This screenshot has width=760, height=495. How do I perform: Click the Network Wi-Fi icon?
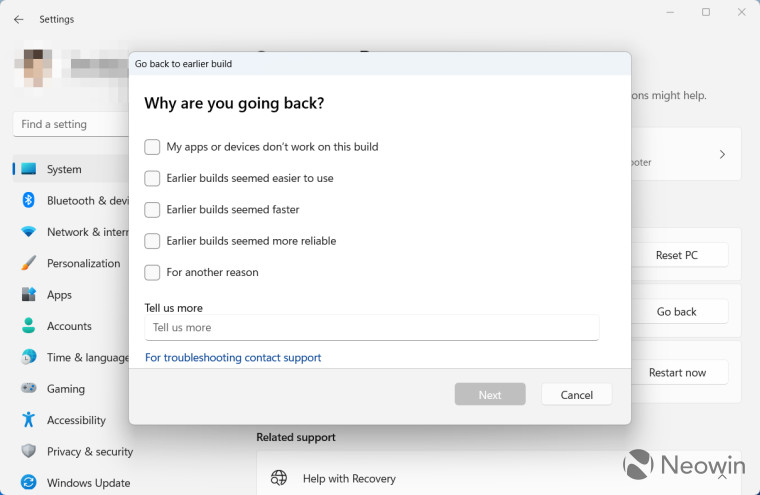coord(29,232)
